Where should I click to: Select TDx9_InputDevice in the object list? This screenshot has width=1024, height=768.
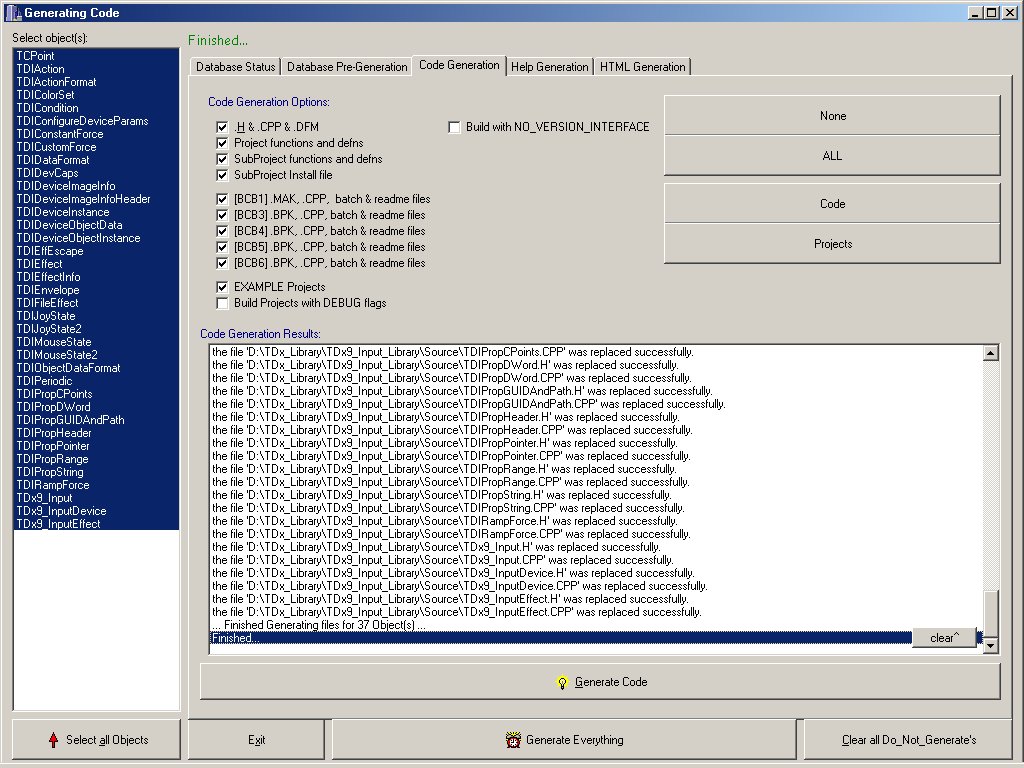pos(61,511)
